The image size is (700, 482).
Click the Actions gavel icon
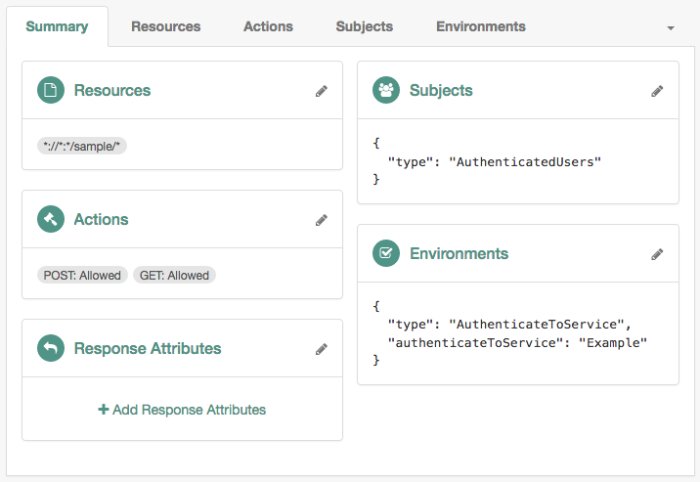pos(51,219)
